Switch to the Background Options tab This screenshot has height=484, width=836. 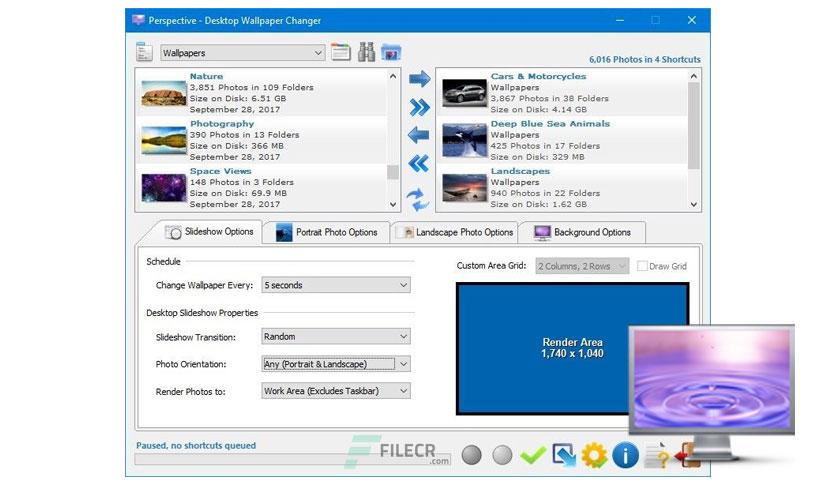582,232
